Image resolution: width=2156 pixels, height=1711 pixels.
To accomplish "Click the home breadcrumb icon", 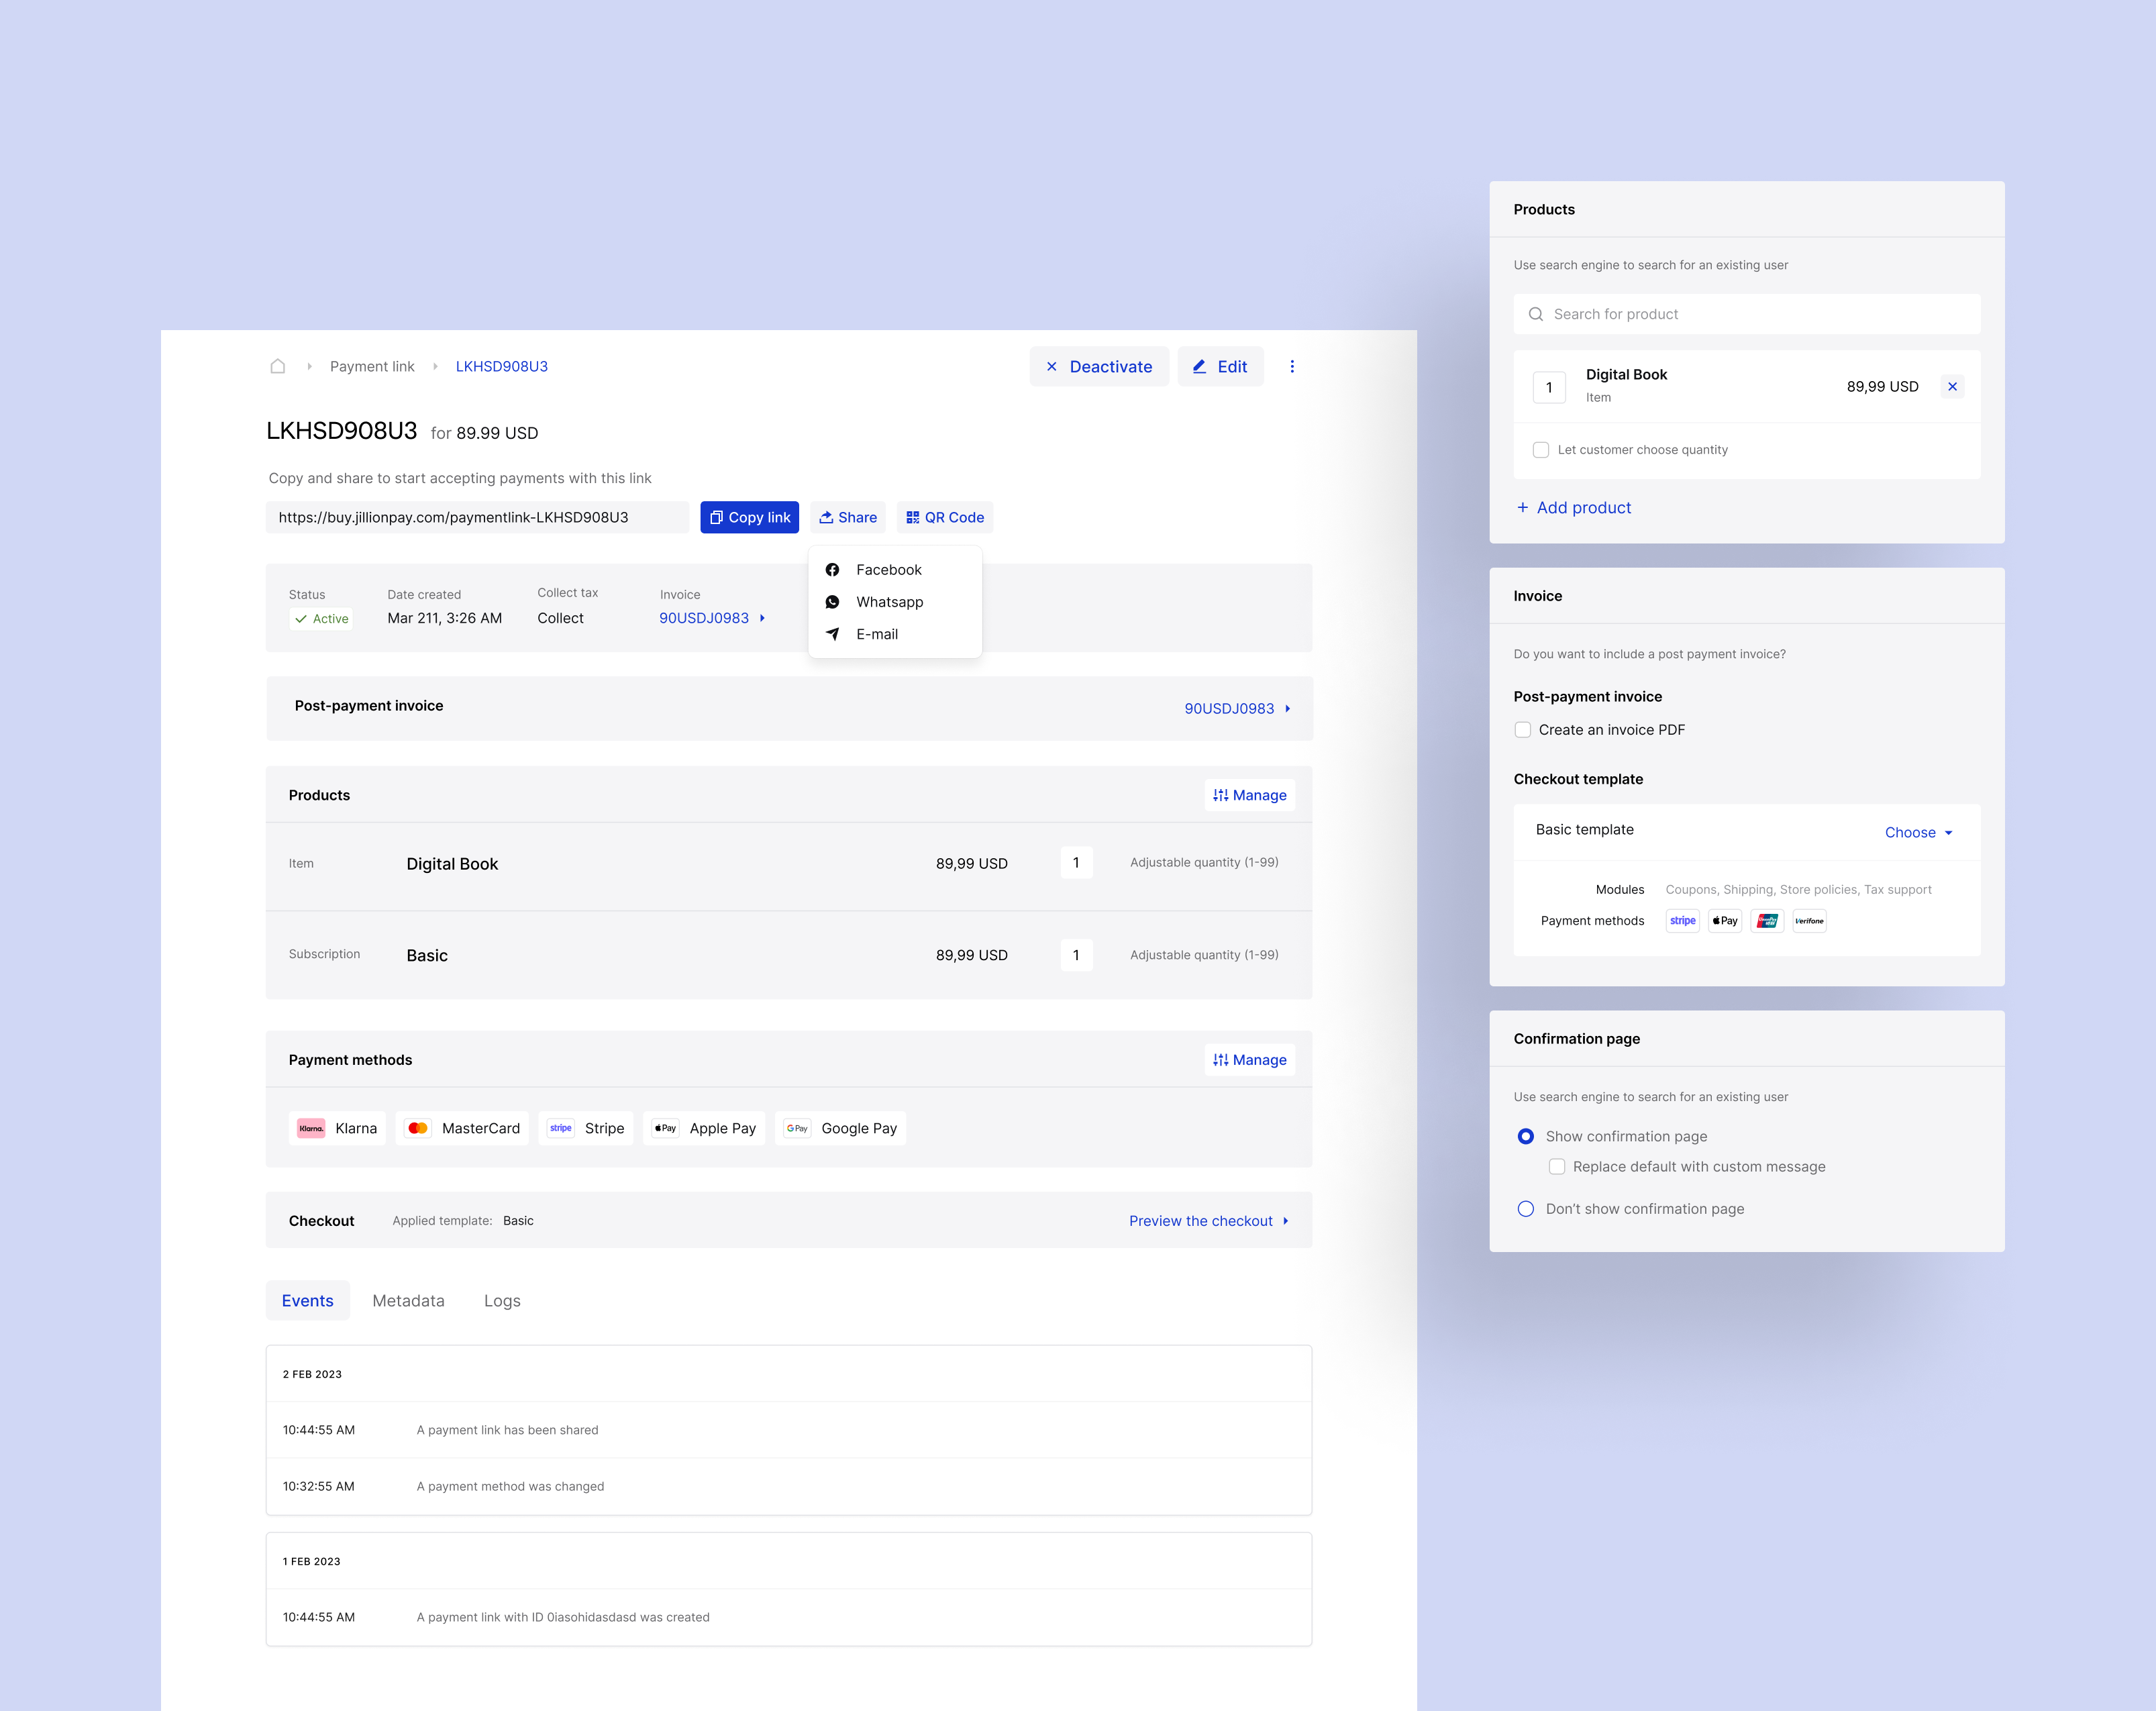I will pyautogui.click(x=278, y=366).
